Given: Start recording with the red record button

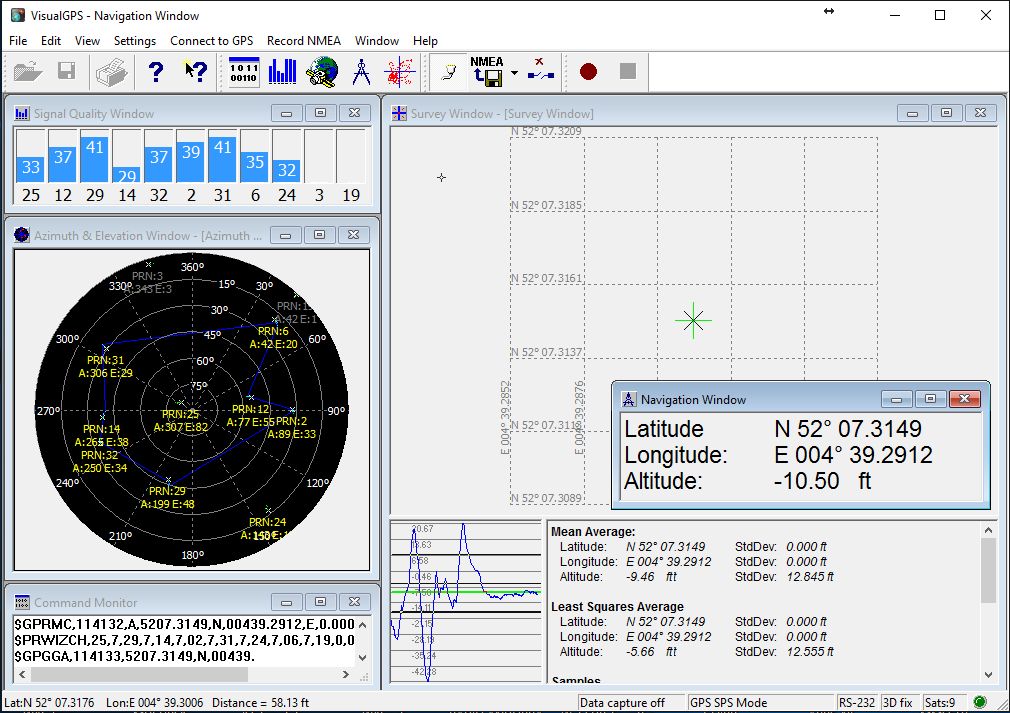Looking at the screenshot, I should 587,71.
